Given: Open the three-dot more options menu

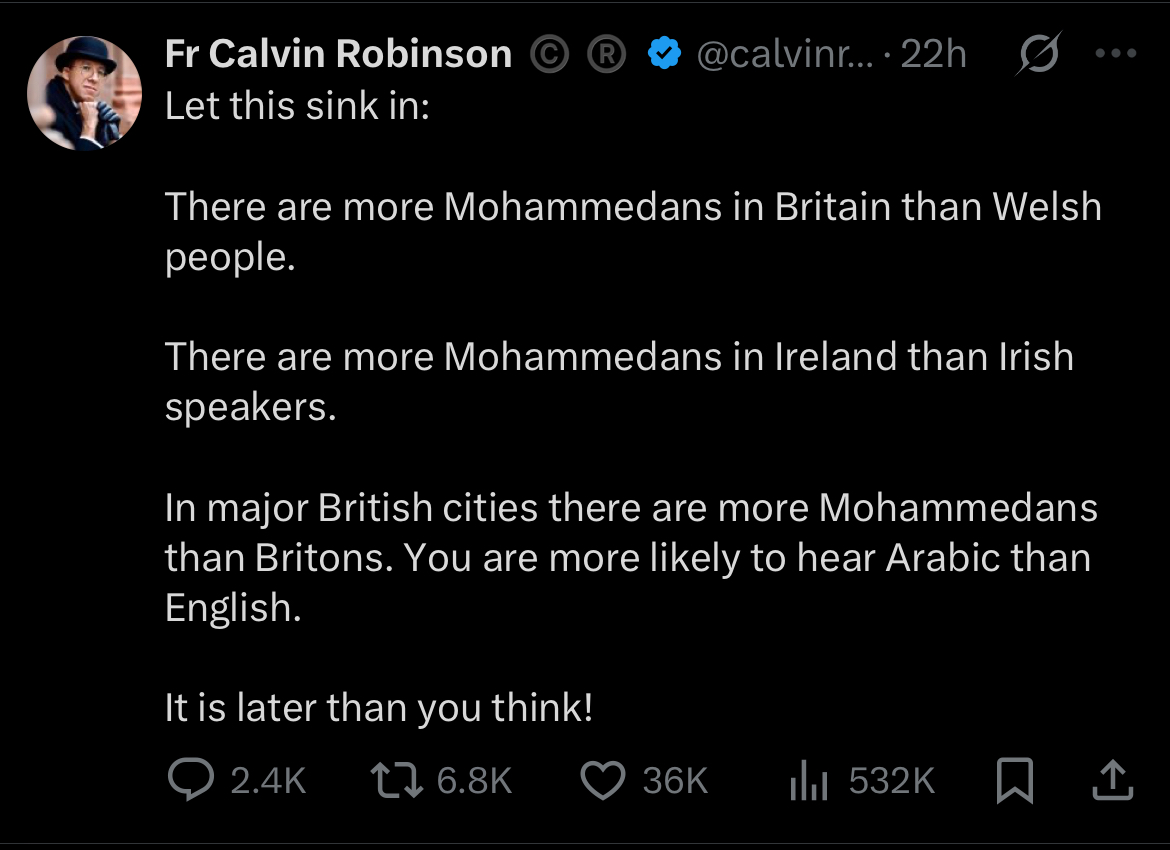Looking at the screenshot, I should click(1116, 54).
